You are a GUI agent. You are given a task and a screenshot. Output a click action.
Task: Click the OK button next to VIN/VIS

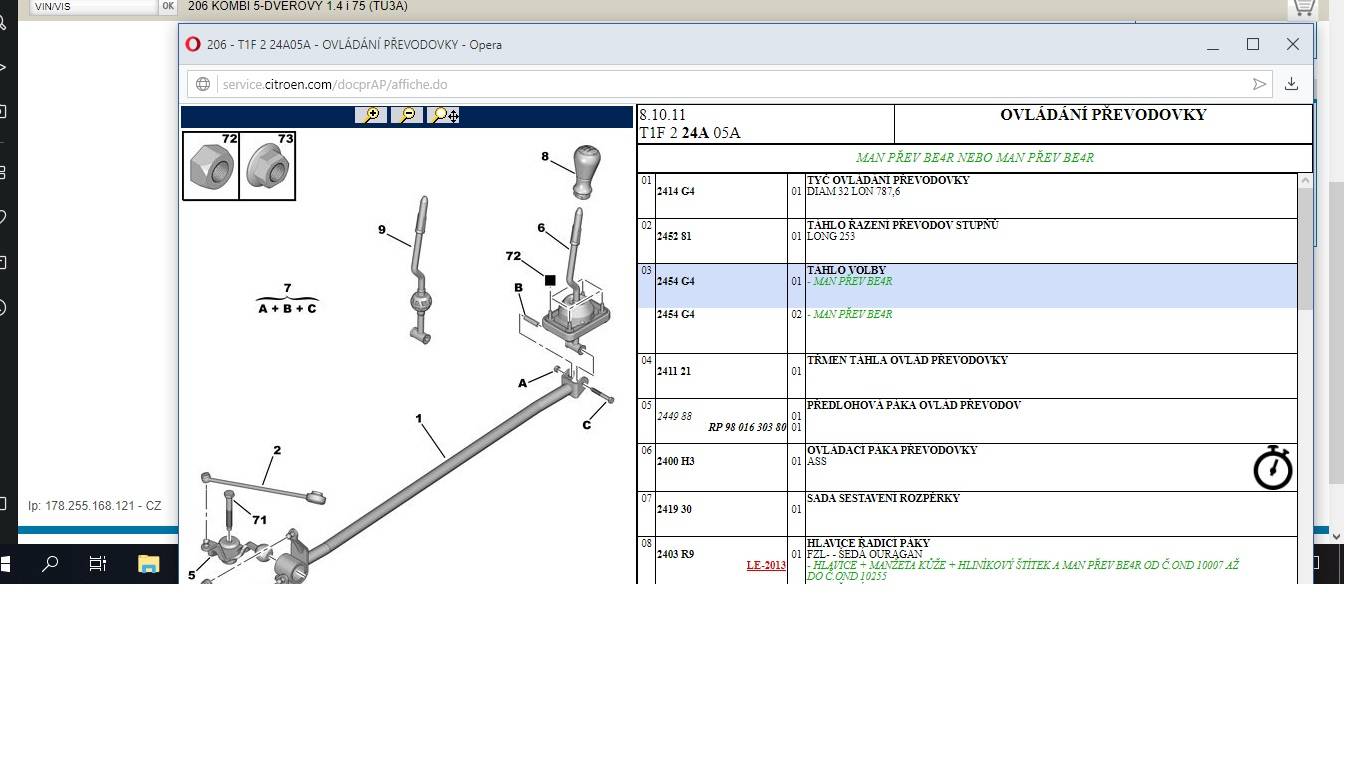point(168,6)
